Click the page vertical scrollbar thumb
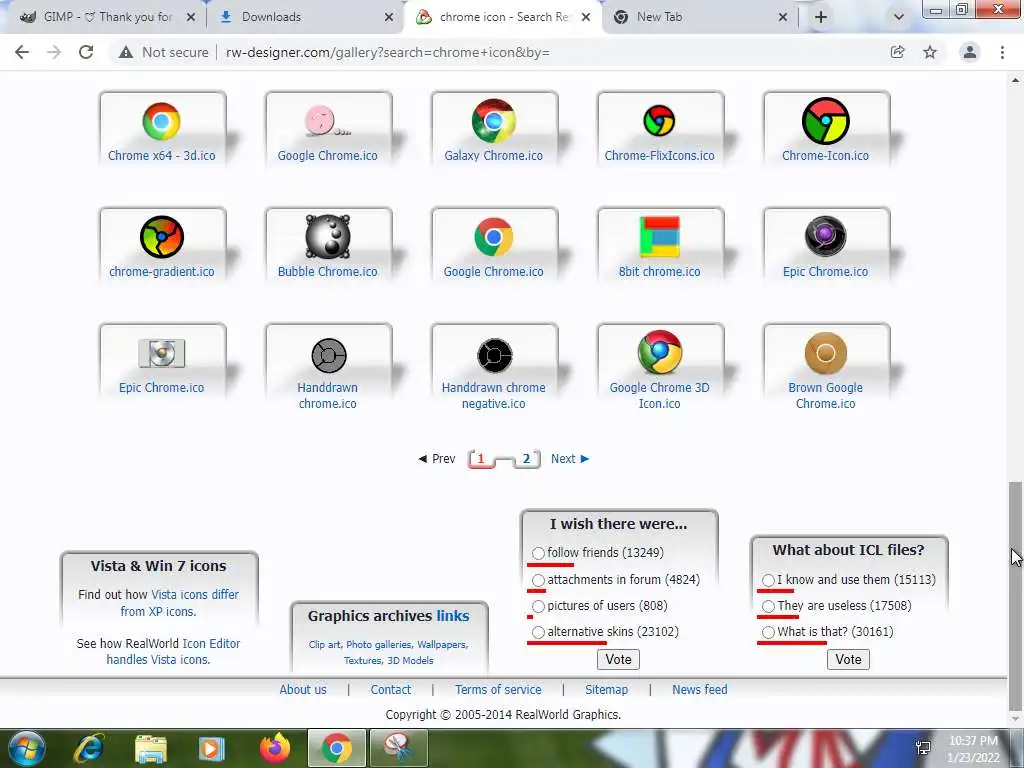Image resolution: width=1024 pixels, height=768 pixels. (x=1015, y=596)
